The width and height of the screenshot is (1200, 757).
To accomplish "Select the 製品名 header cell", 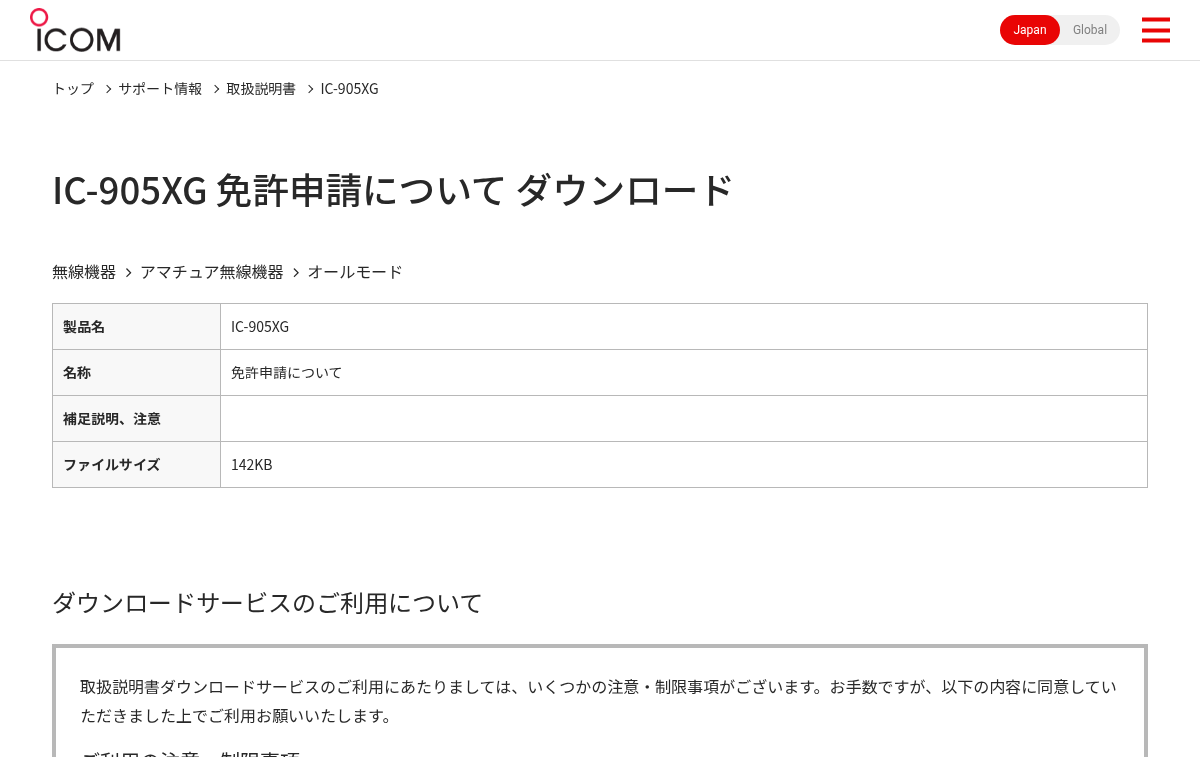I will pyautogui.click(x=136, y=327).
